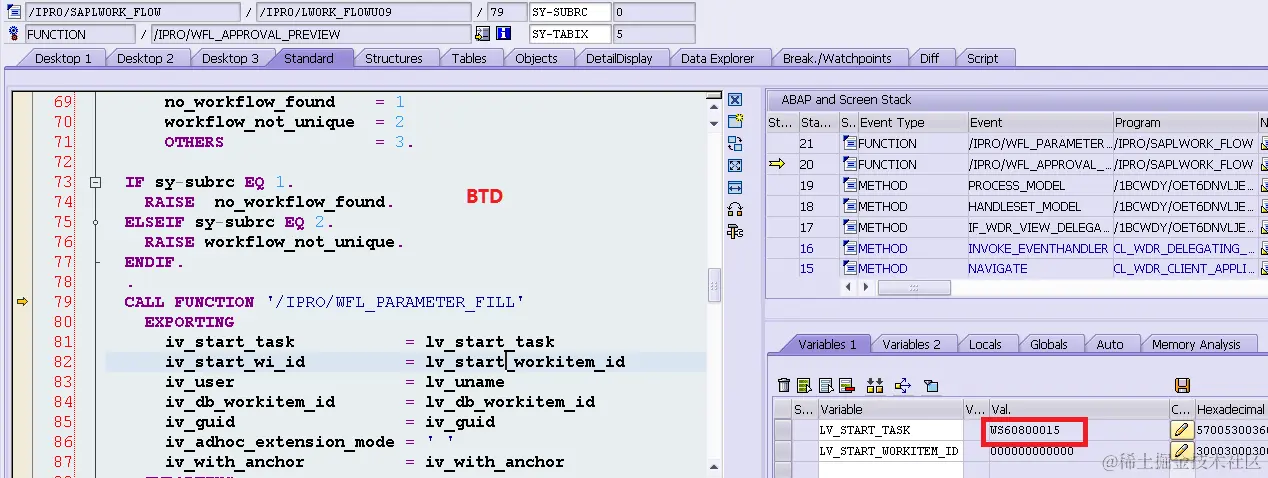Image resolution: width=1268 pixels, height=478 pixels.
Task: Click the stack horizontal scrollbar thumb
Action: [914, 287]
